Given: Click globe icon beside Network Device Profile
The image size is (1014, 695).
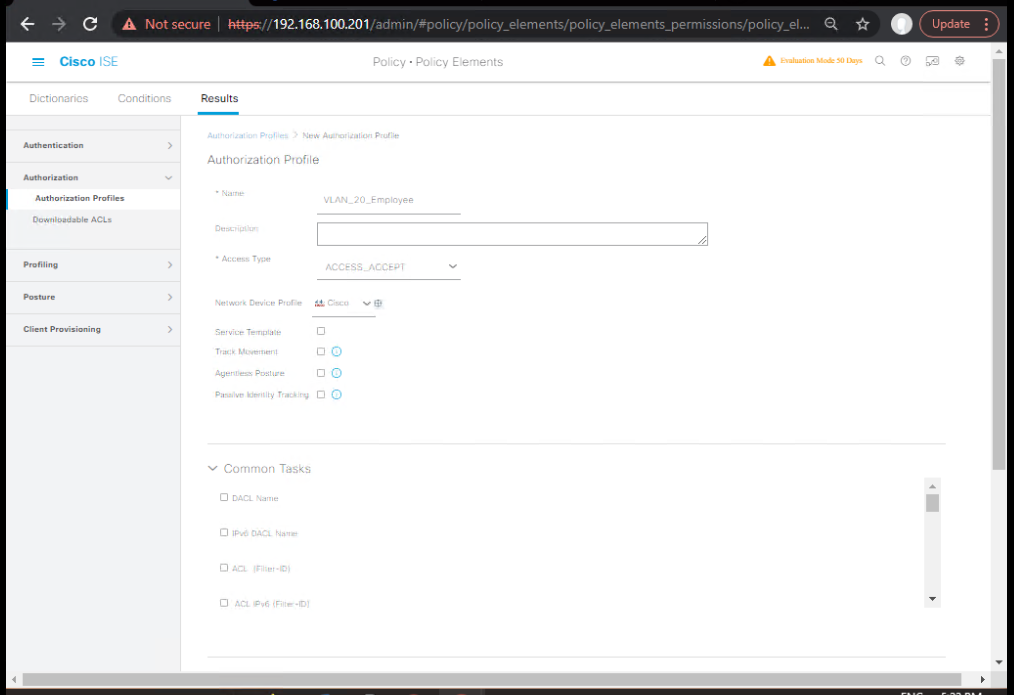Looking at the screenshot, I should click(378, 303).
